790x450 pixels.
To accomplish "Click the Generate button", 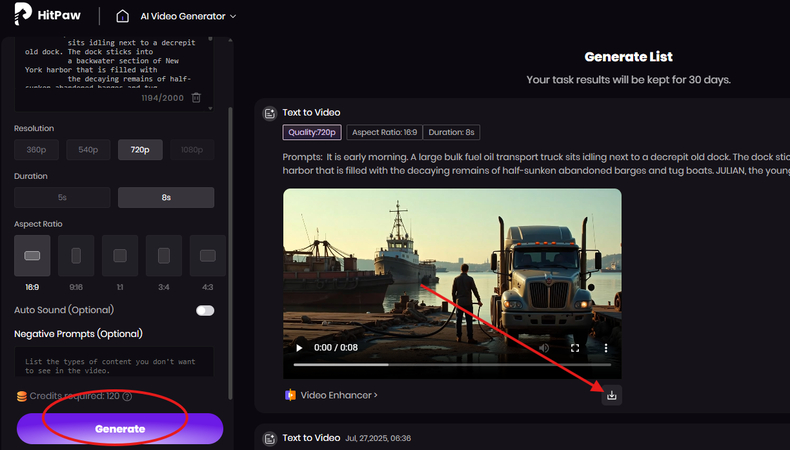I will pyautogui.click(x=120, y=429).
